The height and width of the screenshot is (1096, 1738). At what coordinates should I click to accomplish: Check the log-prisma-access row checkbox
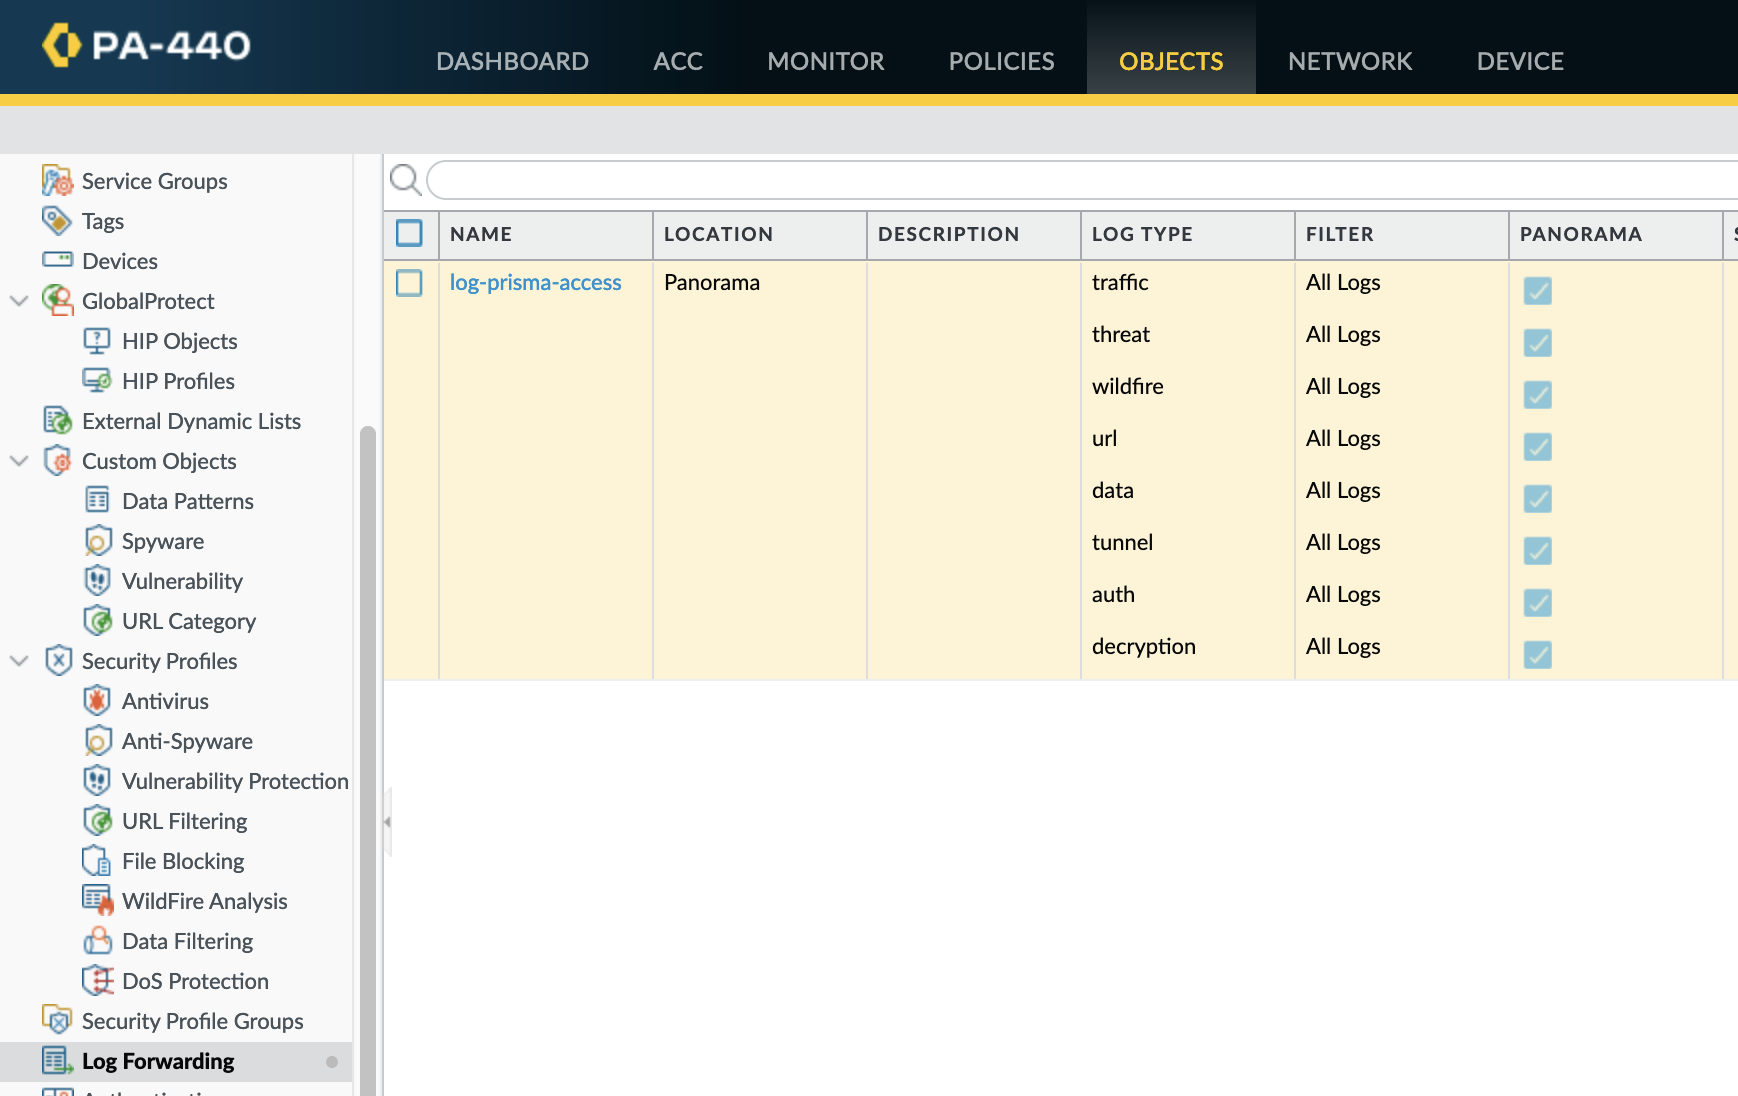[x=409, y=283]
